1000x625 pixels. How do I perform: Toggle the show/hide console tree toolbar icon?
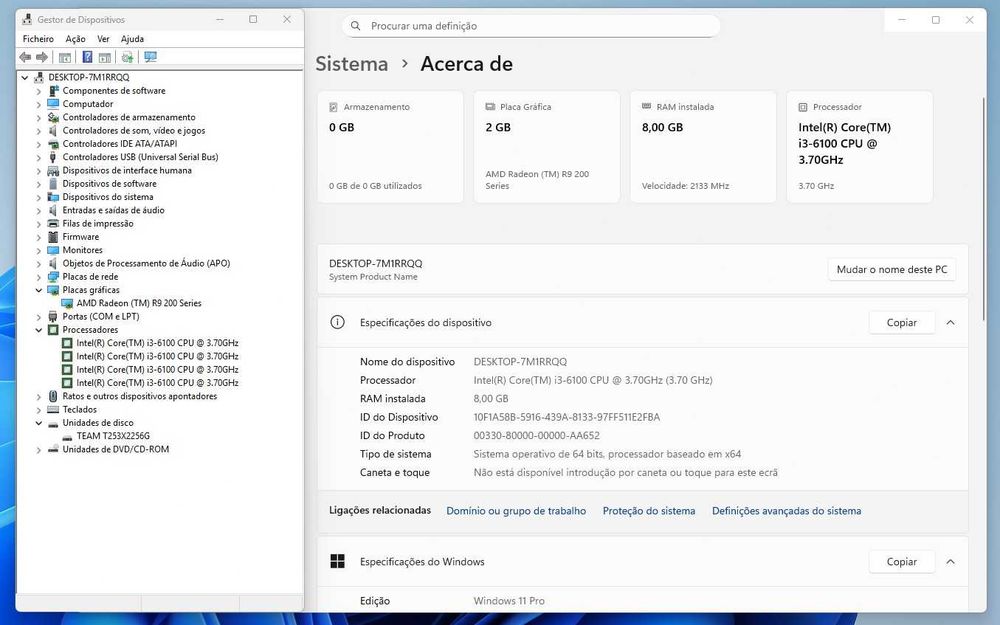(65, 57)
